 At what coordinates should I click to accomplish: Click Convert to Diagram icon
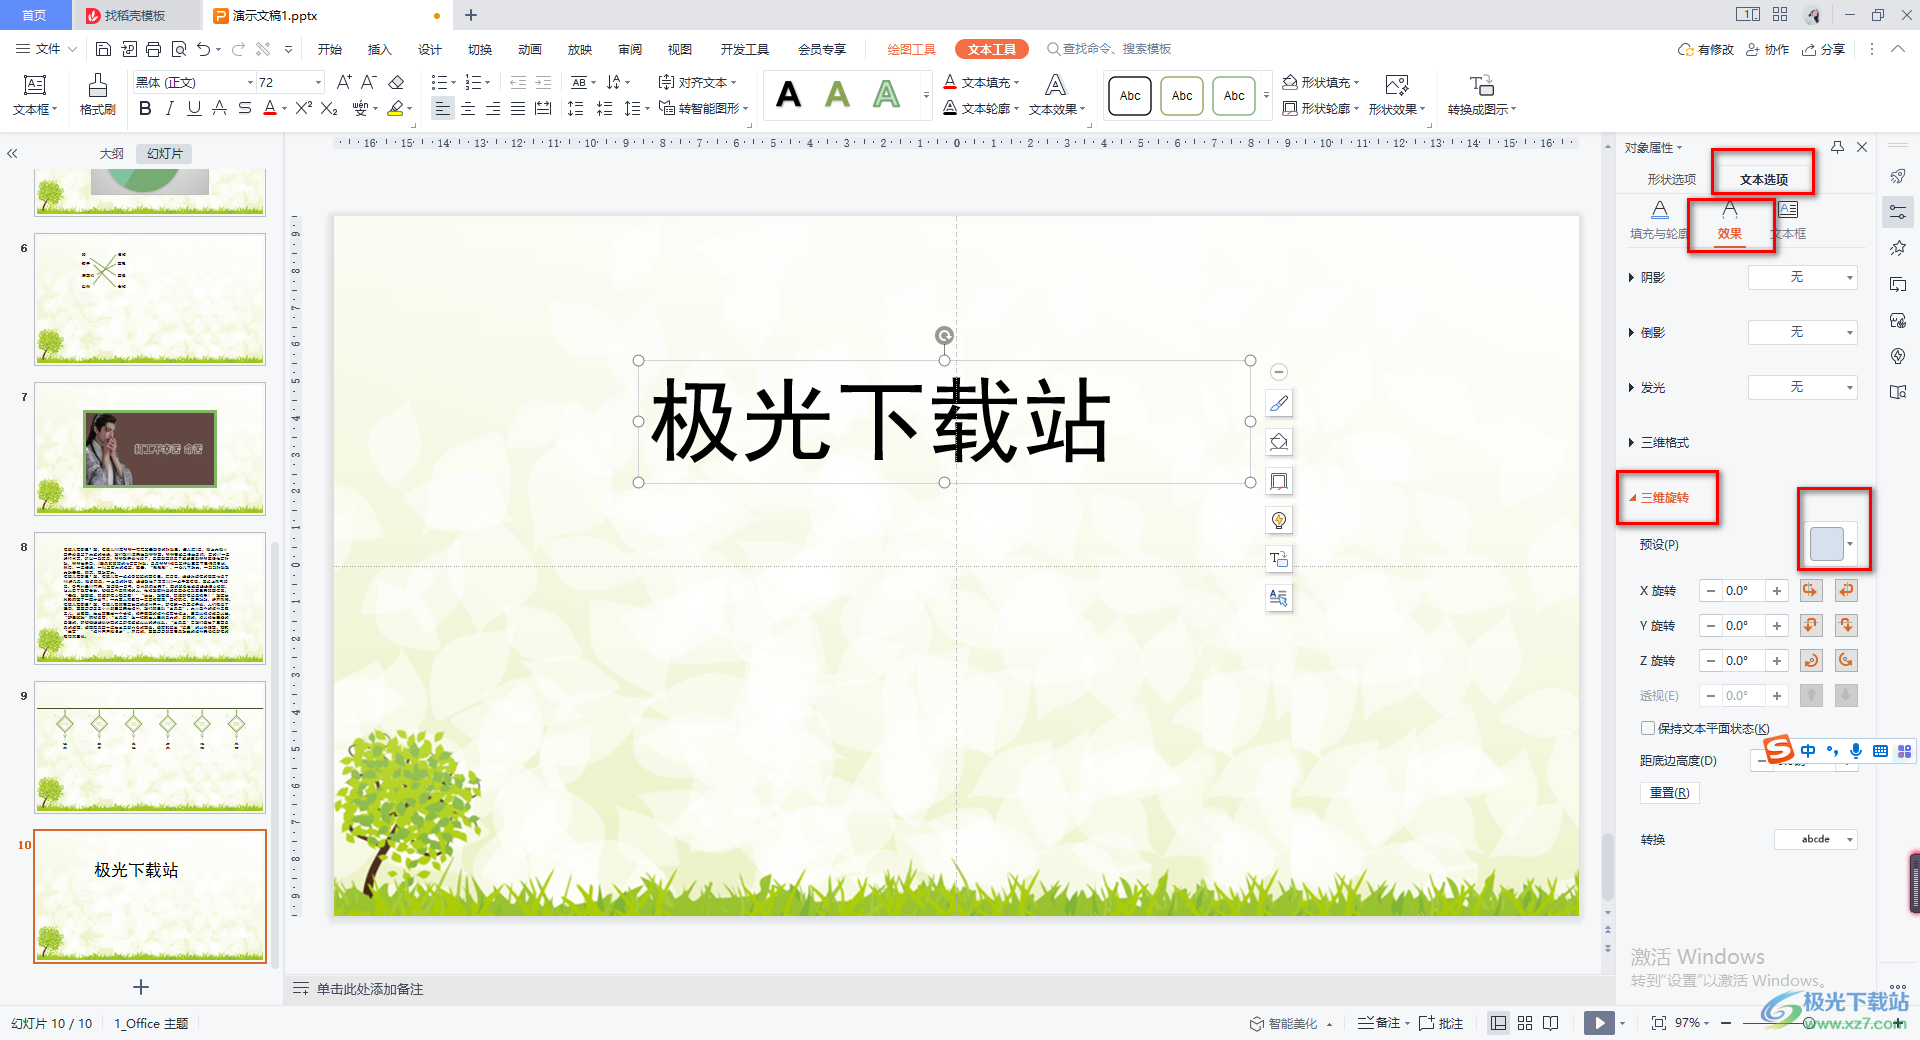[1482, 95]
